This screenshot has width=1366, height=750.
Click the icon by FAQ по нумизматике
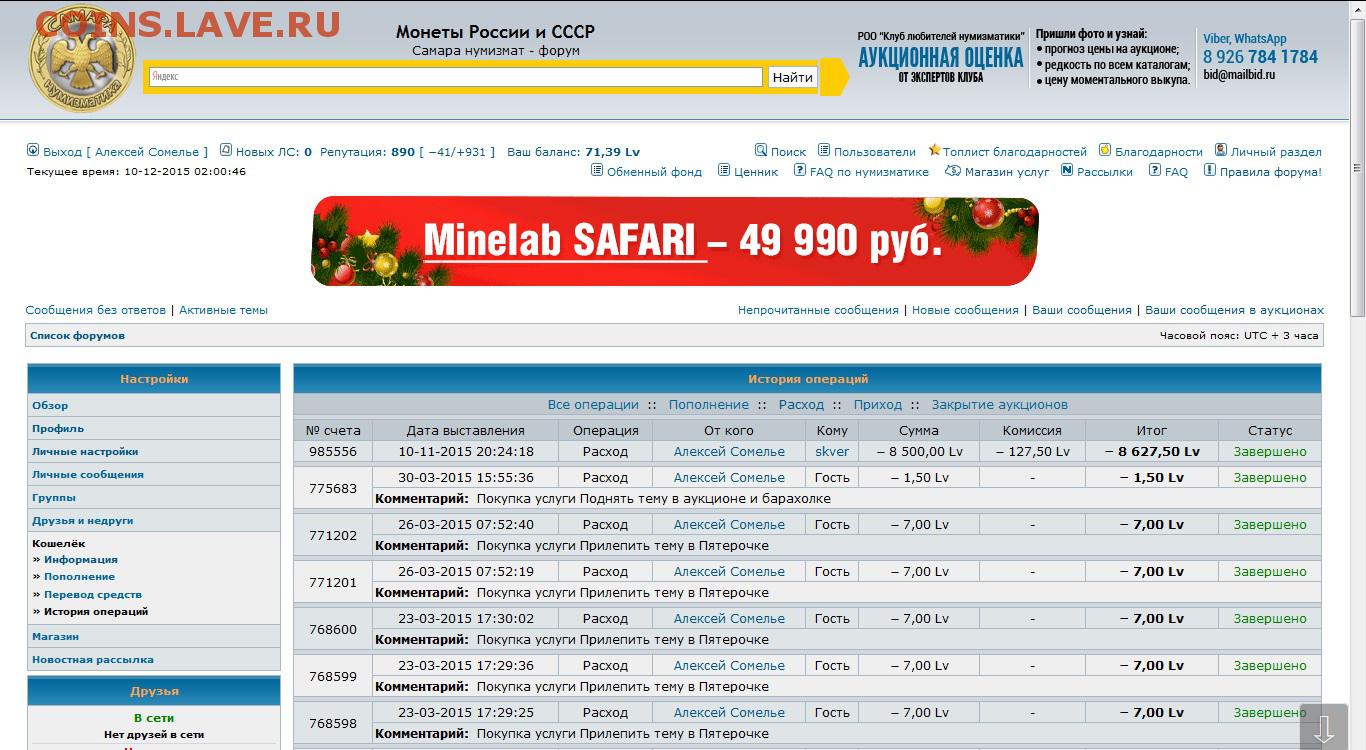pyautogui.click(x=800, y=170)
